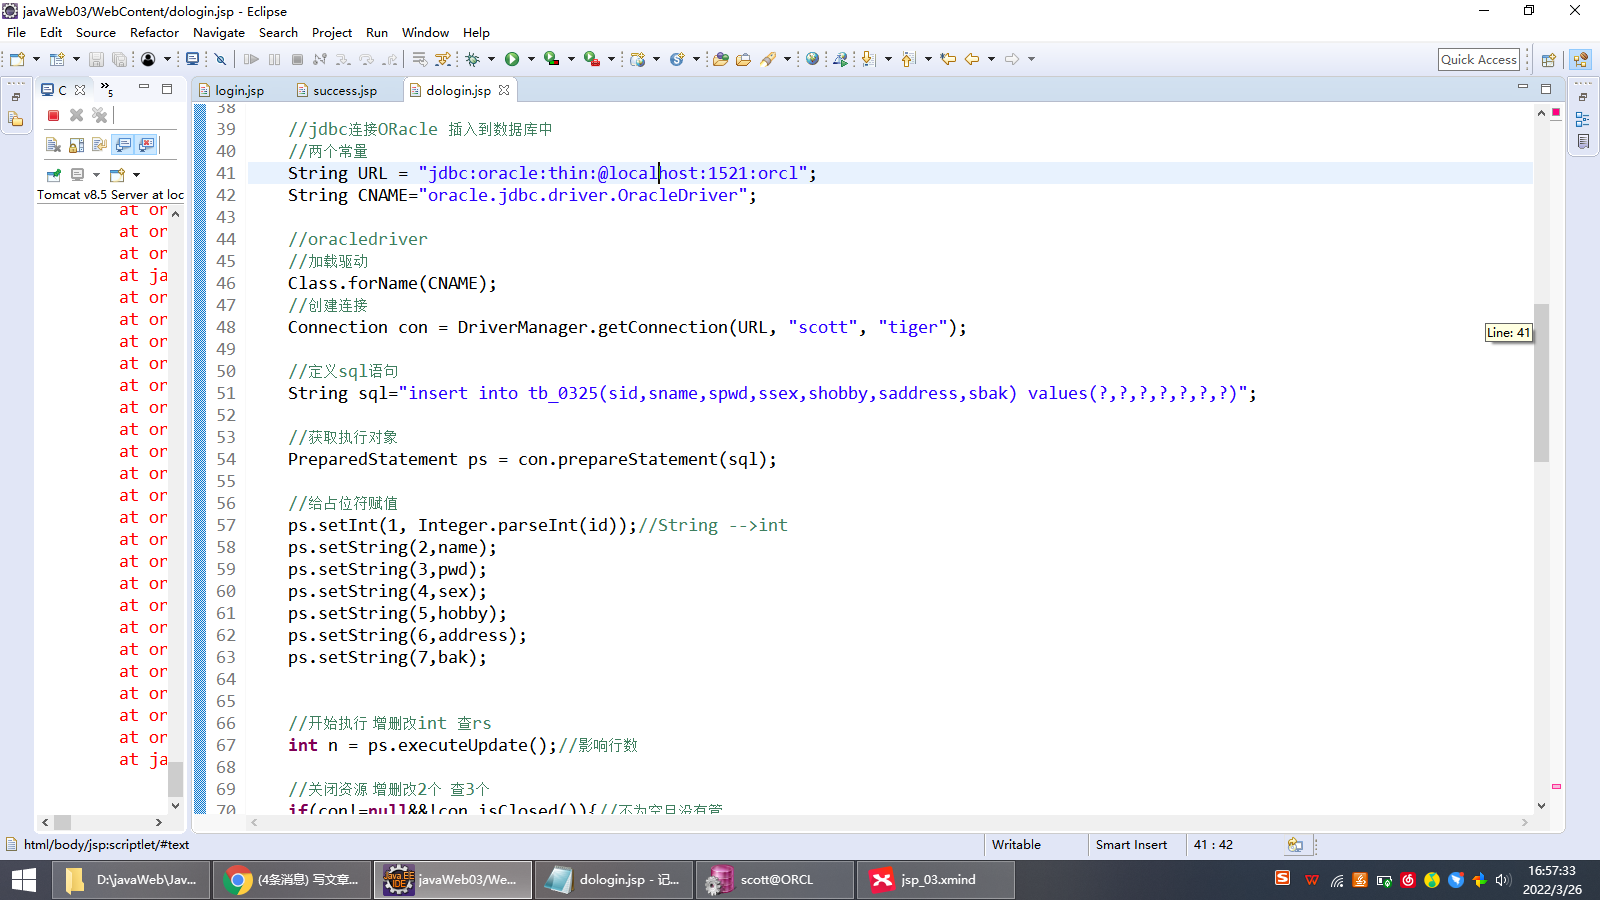Image resolution: width=1600 pixels, height=900 pixels.
Task: Click the Outline icon in right trim
Action: [x=1582, y=119]
